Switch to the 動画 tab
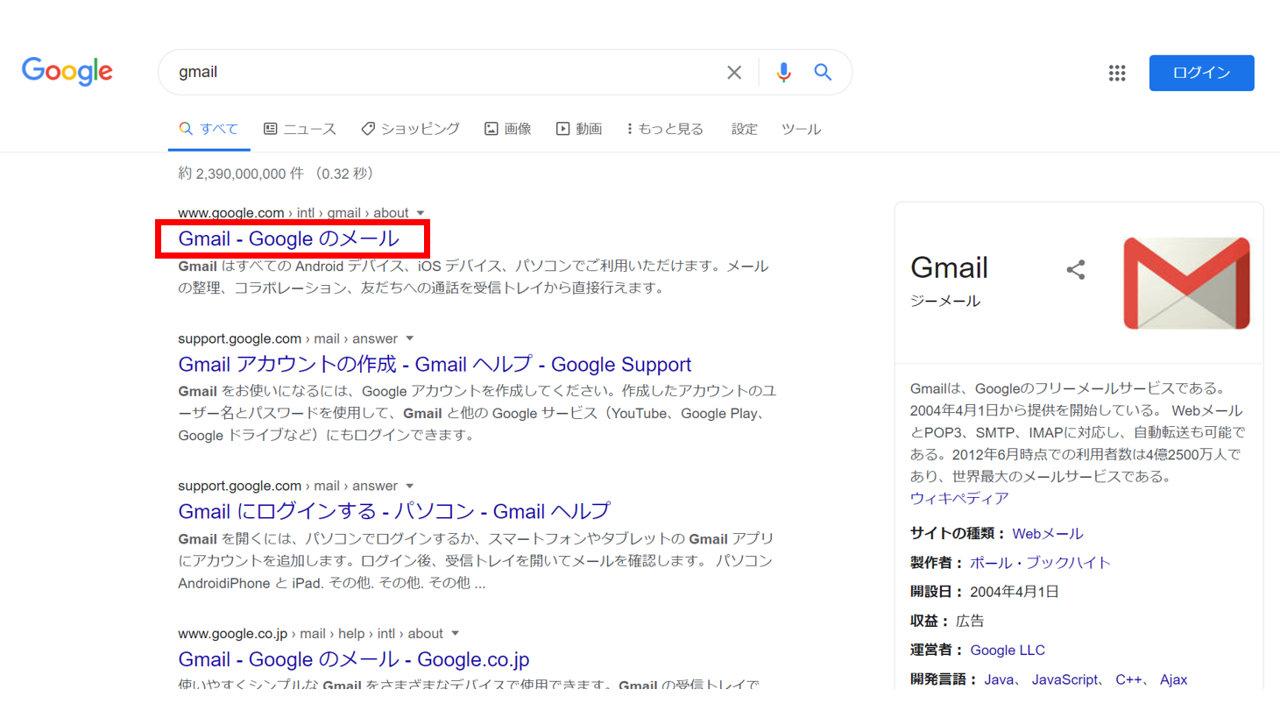The height and width of the screenshot is (718, 1280). [x=579, y=129]
